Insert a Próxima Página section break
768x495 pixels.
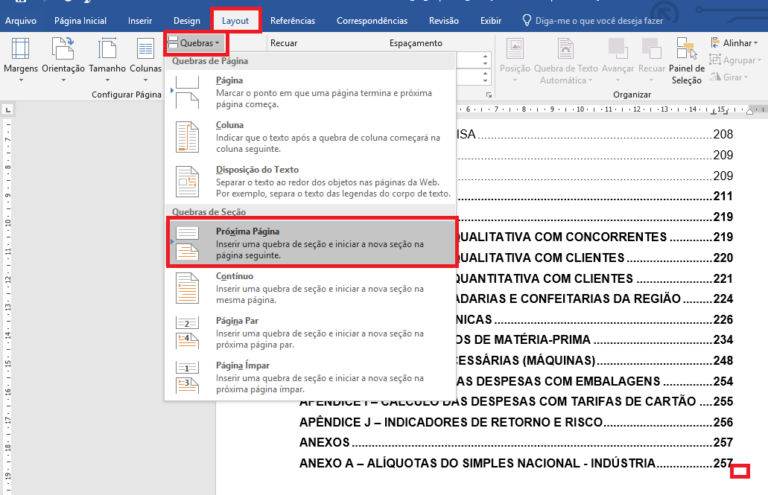point(311,243)
